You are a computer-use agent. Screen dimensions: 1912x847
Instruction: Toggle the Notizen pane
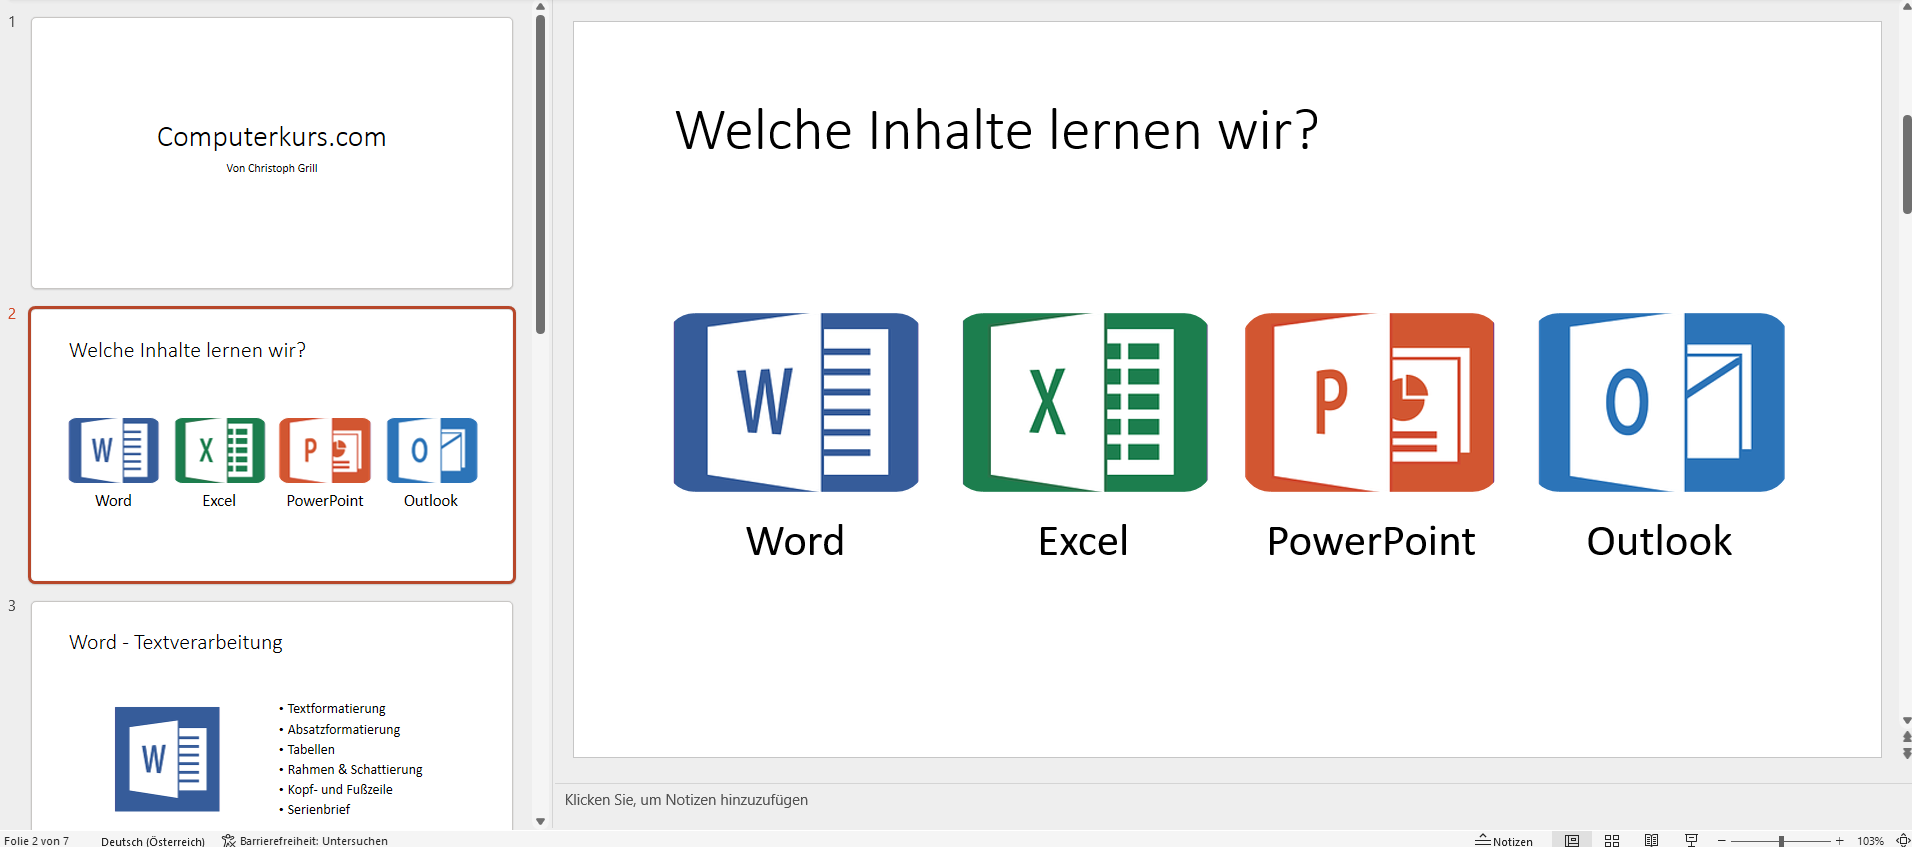[1504, 841]
